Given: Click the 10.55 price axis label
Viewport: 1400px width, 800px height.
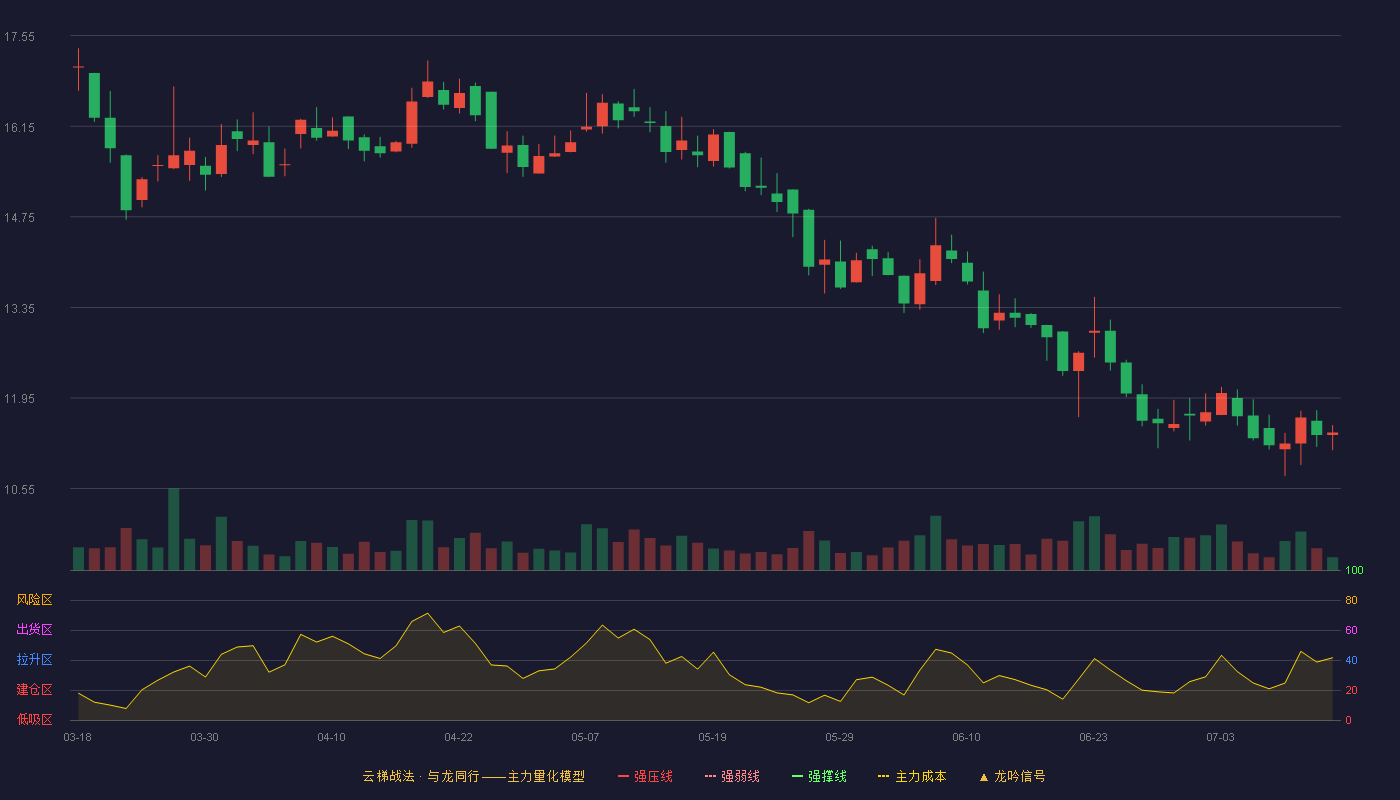Looking at the screenshot, I should 19,489.
